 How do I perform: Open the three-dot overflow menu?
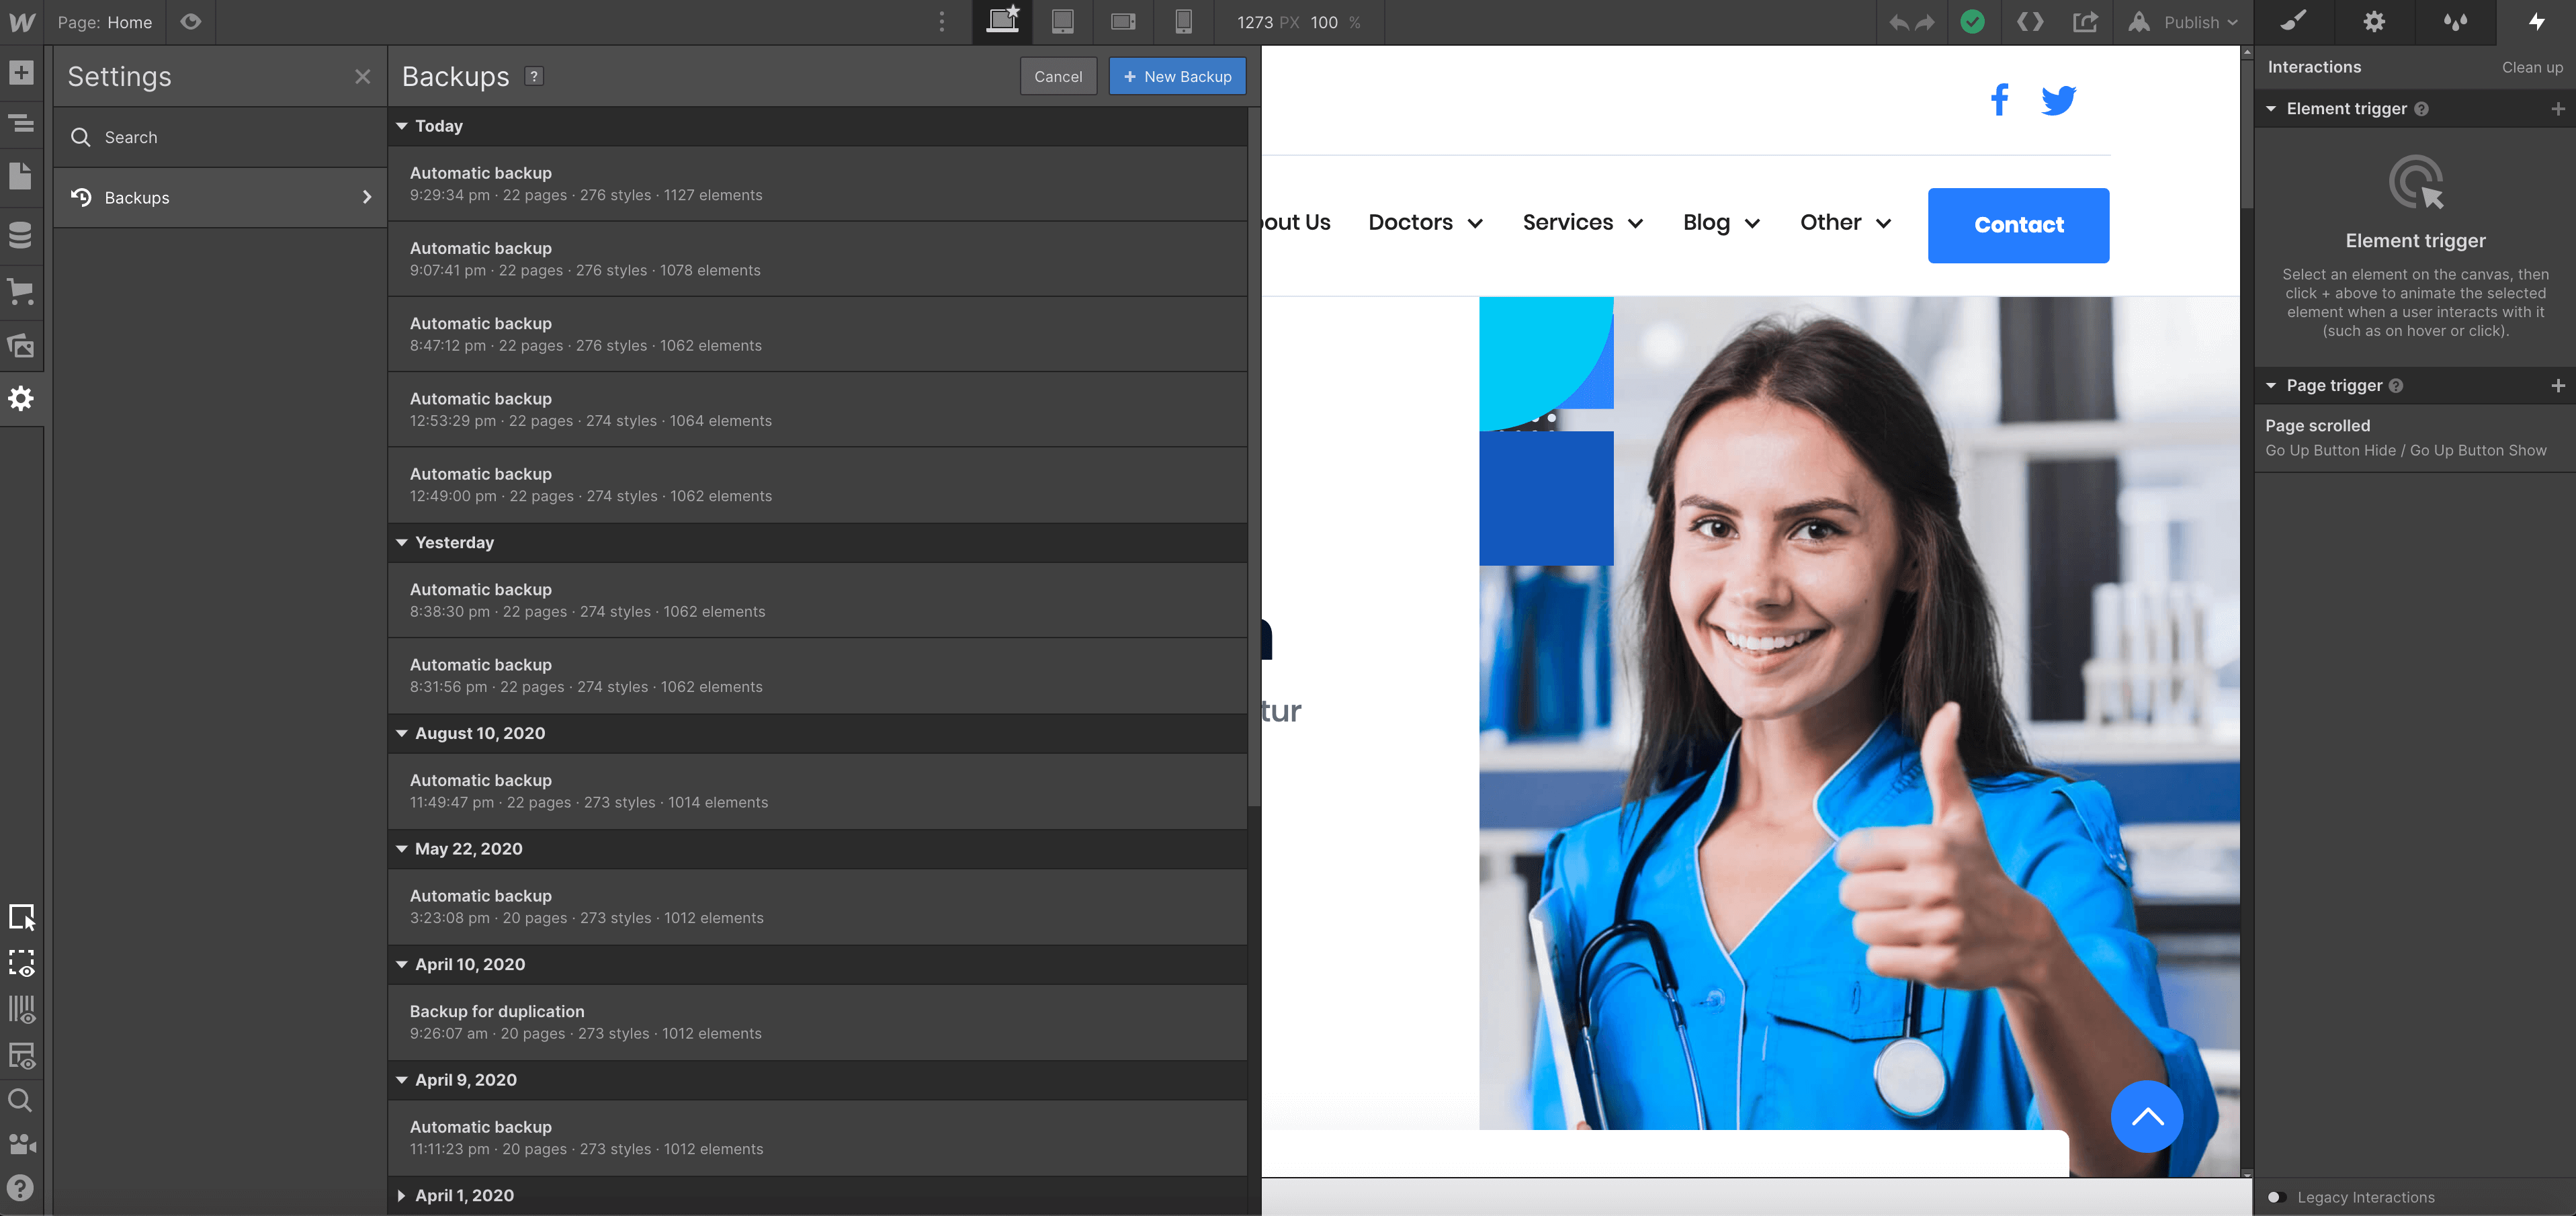pos(941,22)
